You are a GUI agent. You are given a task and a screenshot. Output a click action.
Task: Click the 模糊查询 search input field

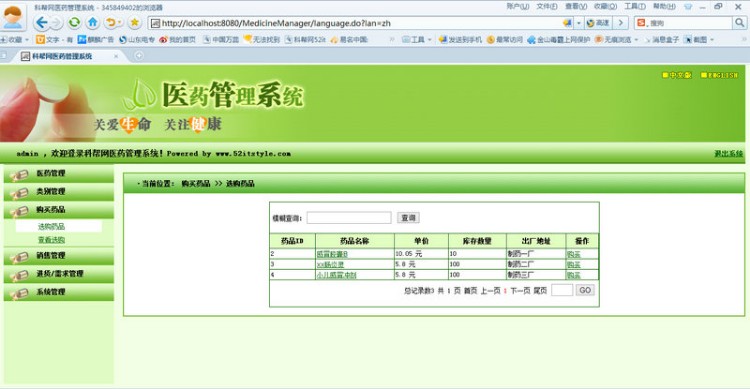click(349, 218)
